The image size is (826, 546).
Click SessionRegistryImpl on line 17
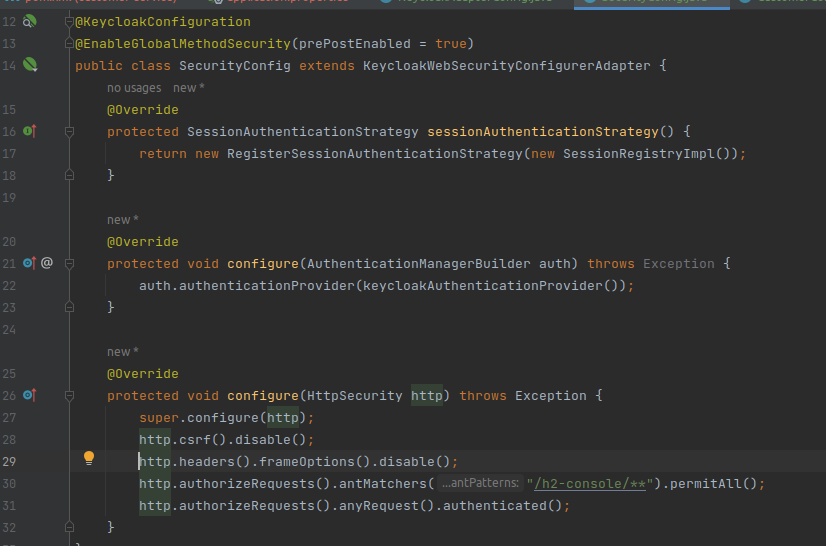click(x=639, y=154)
